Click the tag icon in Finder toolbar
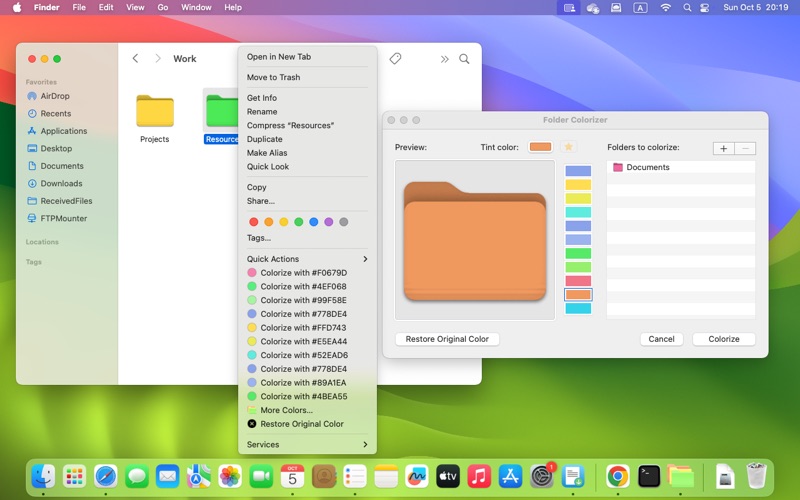 click(x=395, y=59)
